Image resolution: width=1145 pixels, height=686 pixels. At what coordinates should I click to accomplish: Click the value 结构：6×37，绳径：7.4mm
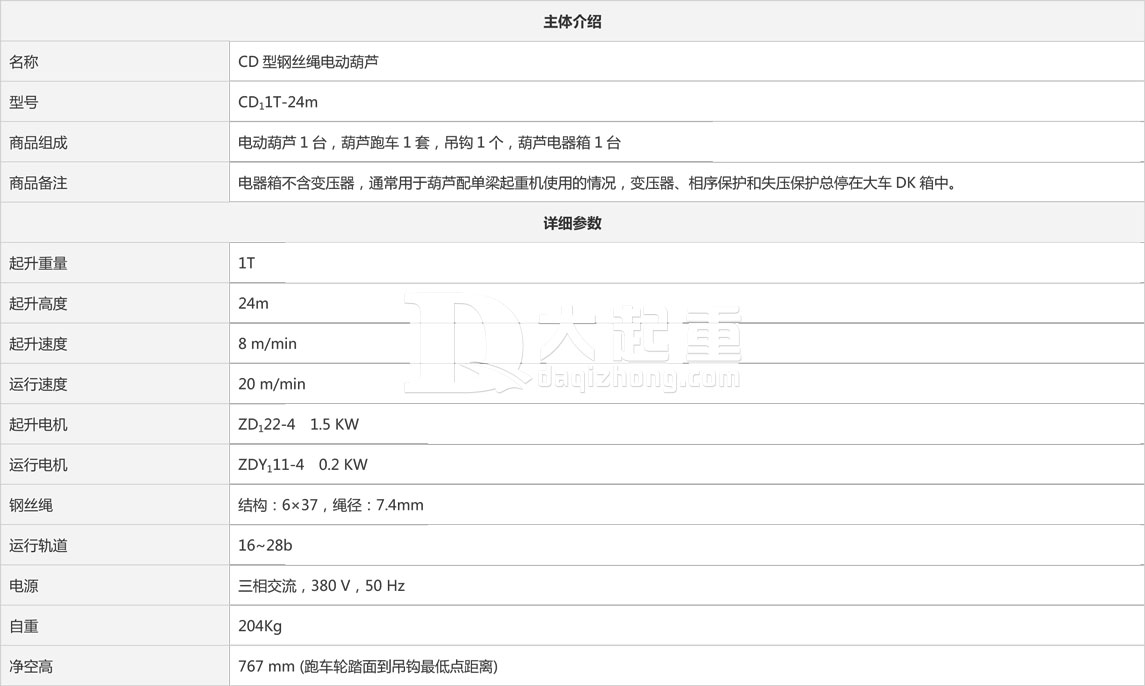tap(331, 505)
